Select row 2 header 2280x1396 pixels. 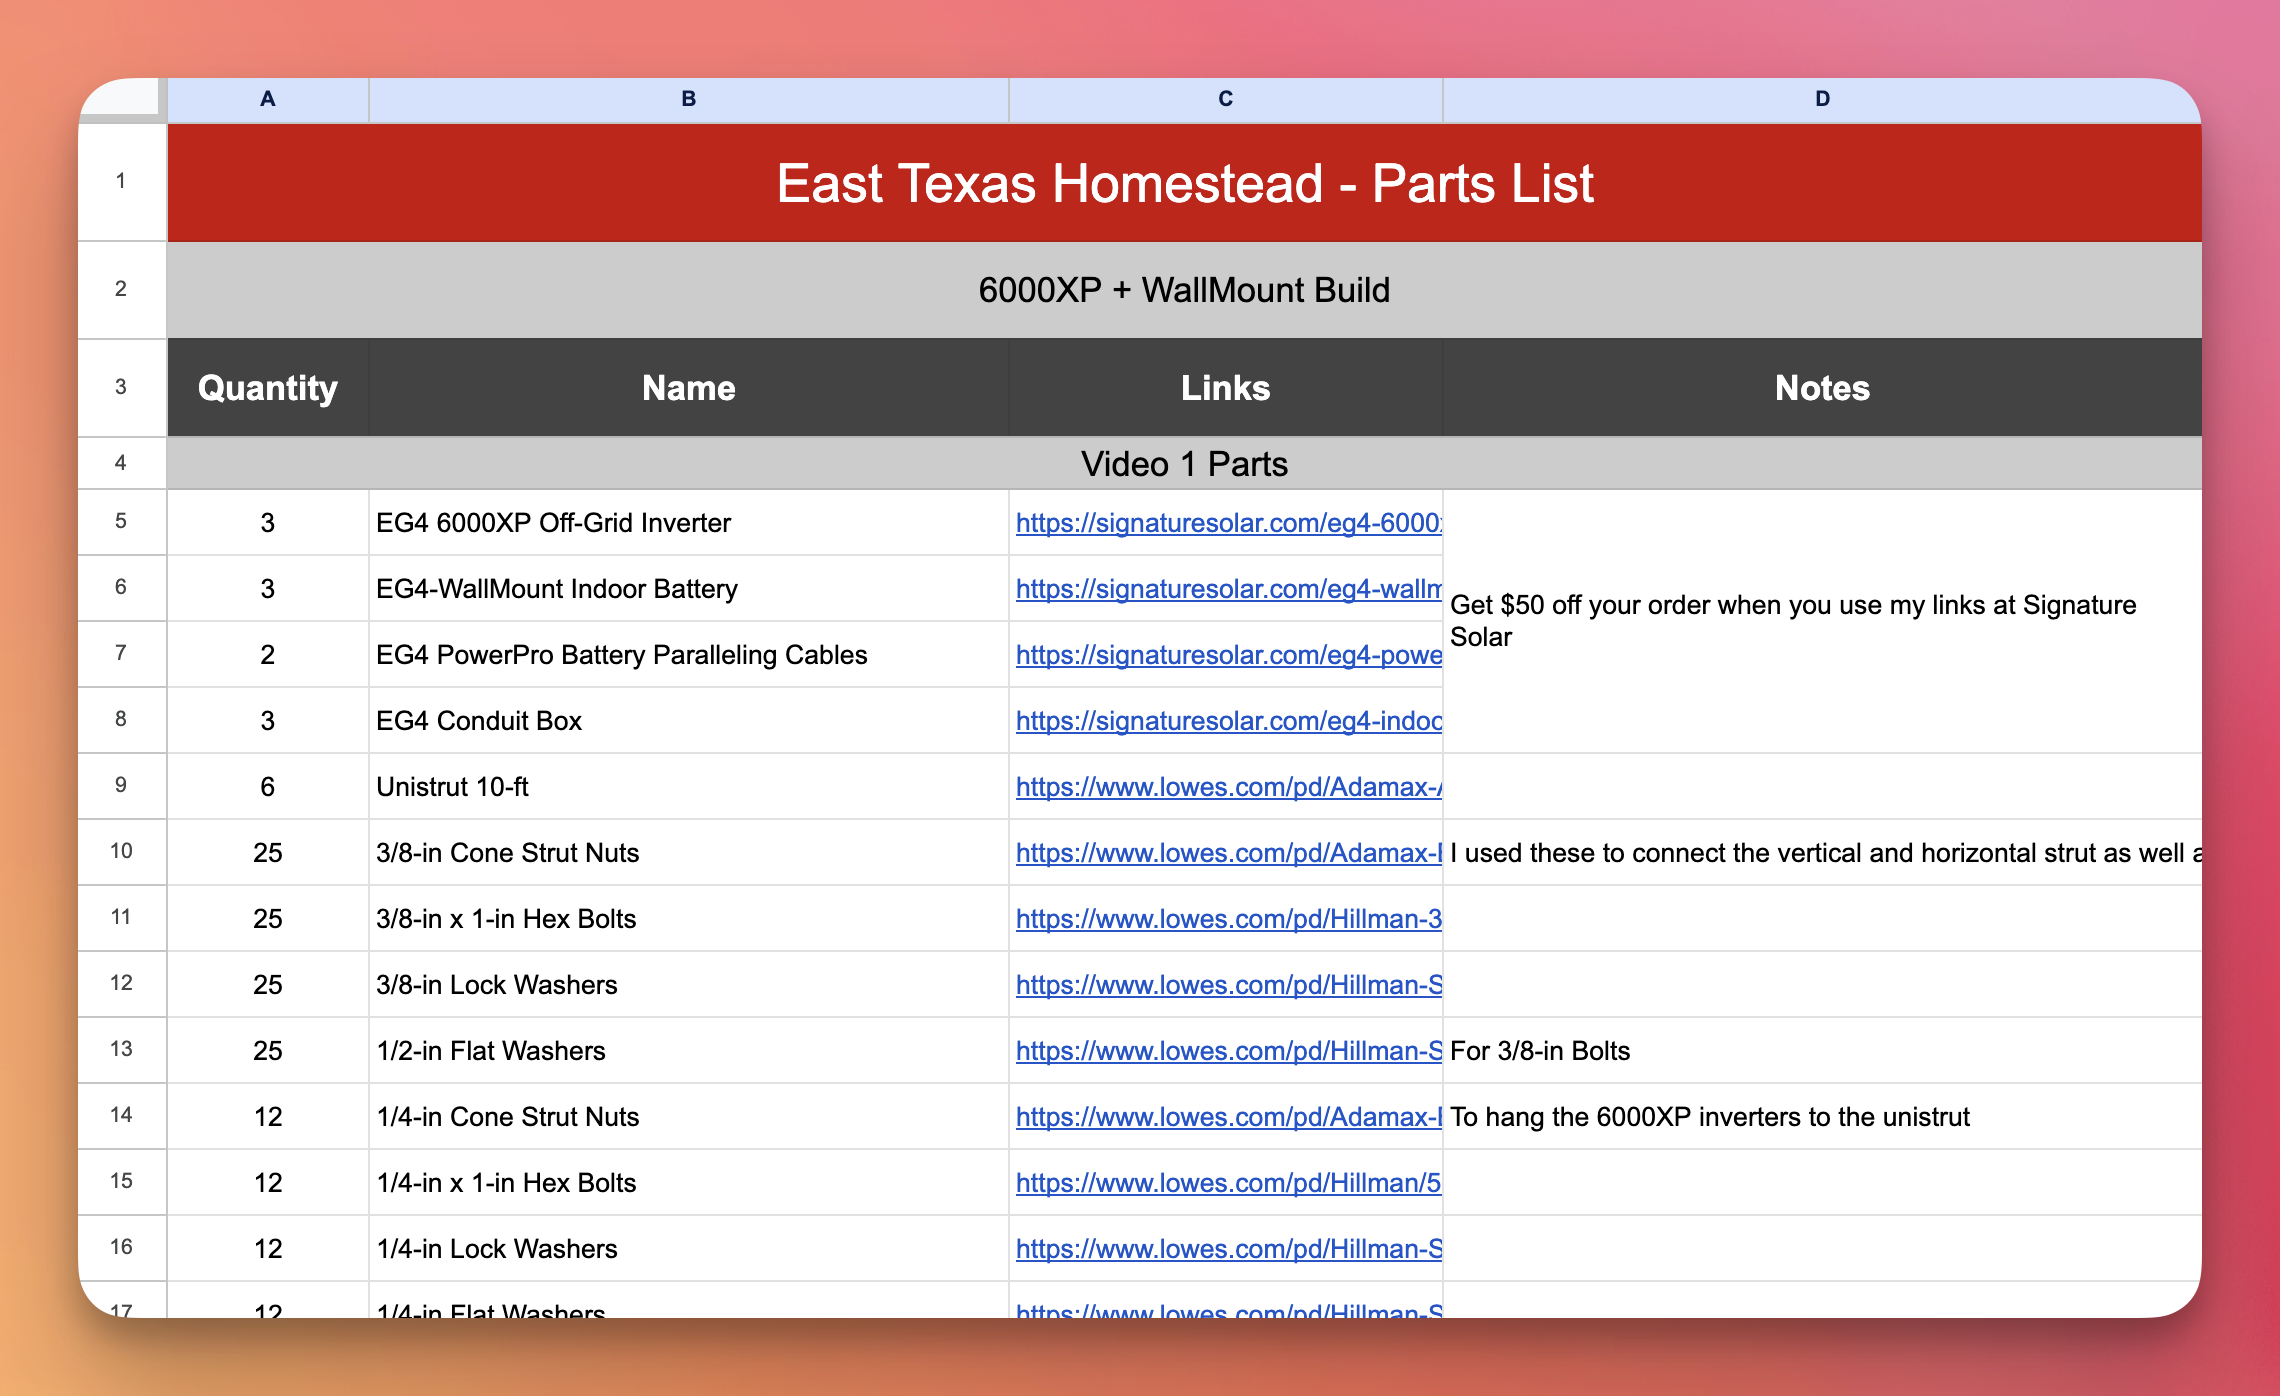point(121,289)
